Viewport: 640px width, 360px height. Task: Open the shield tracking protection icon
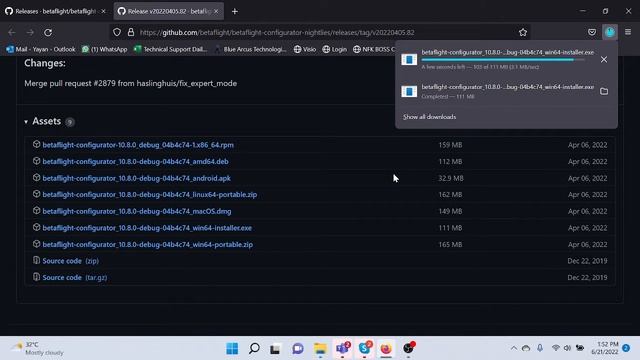117,32
